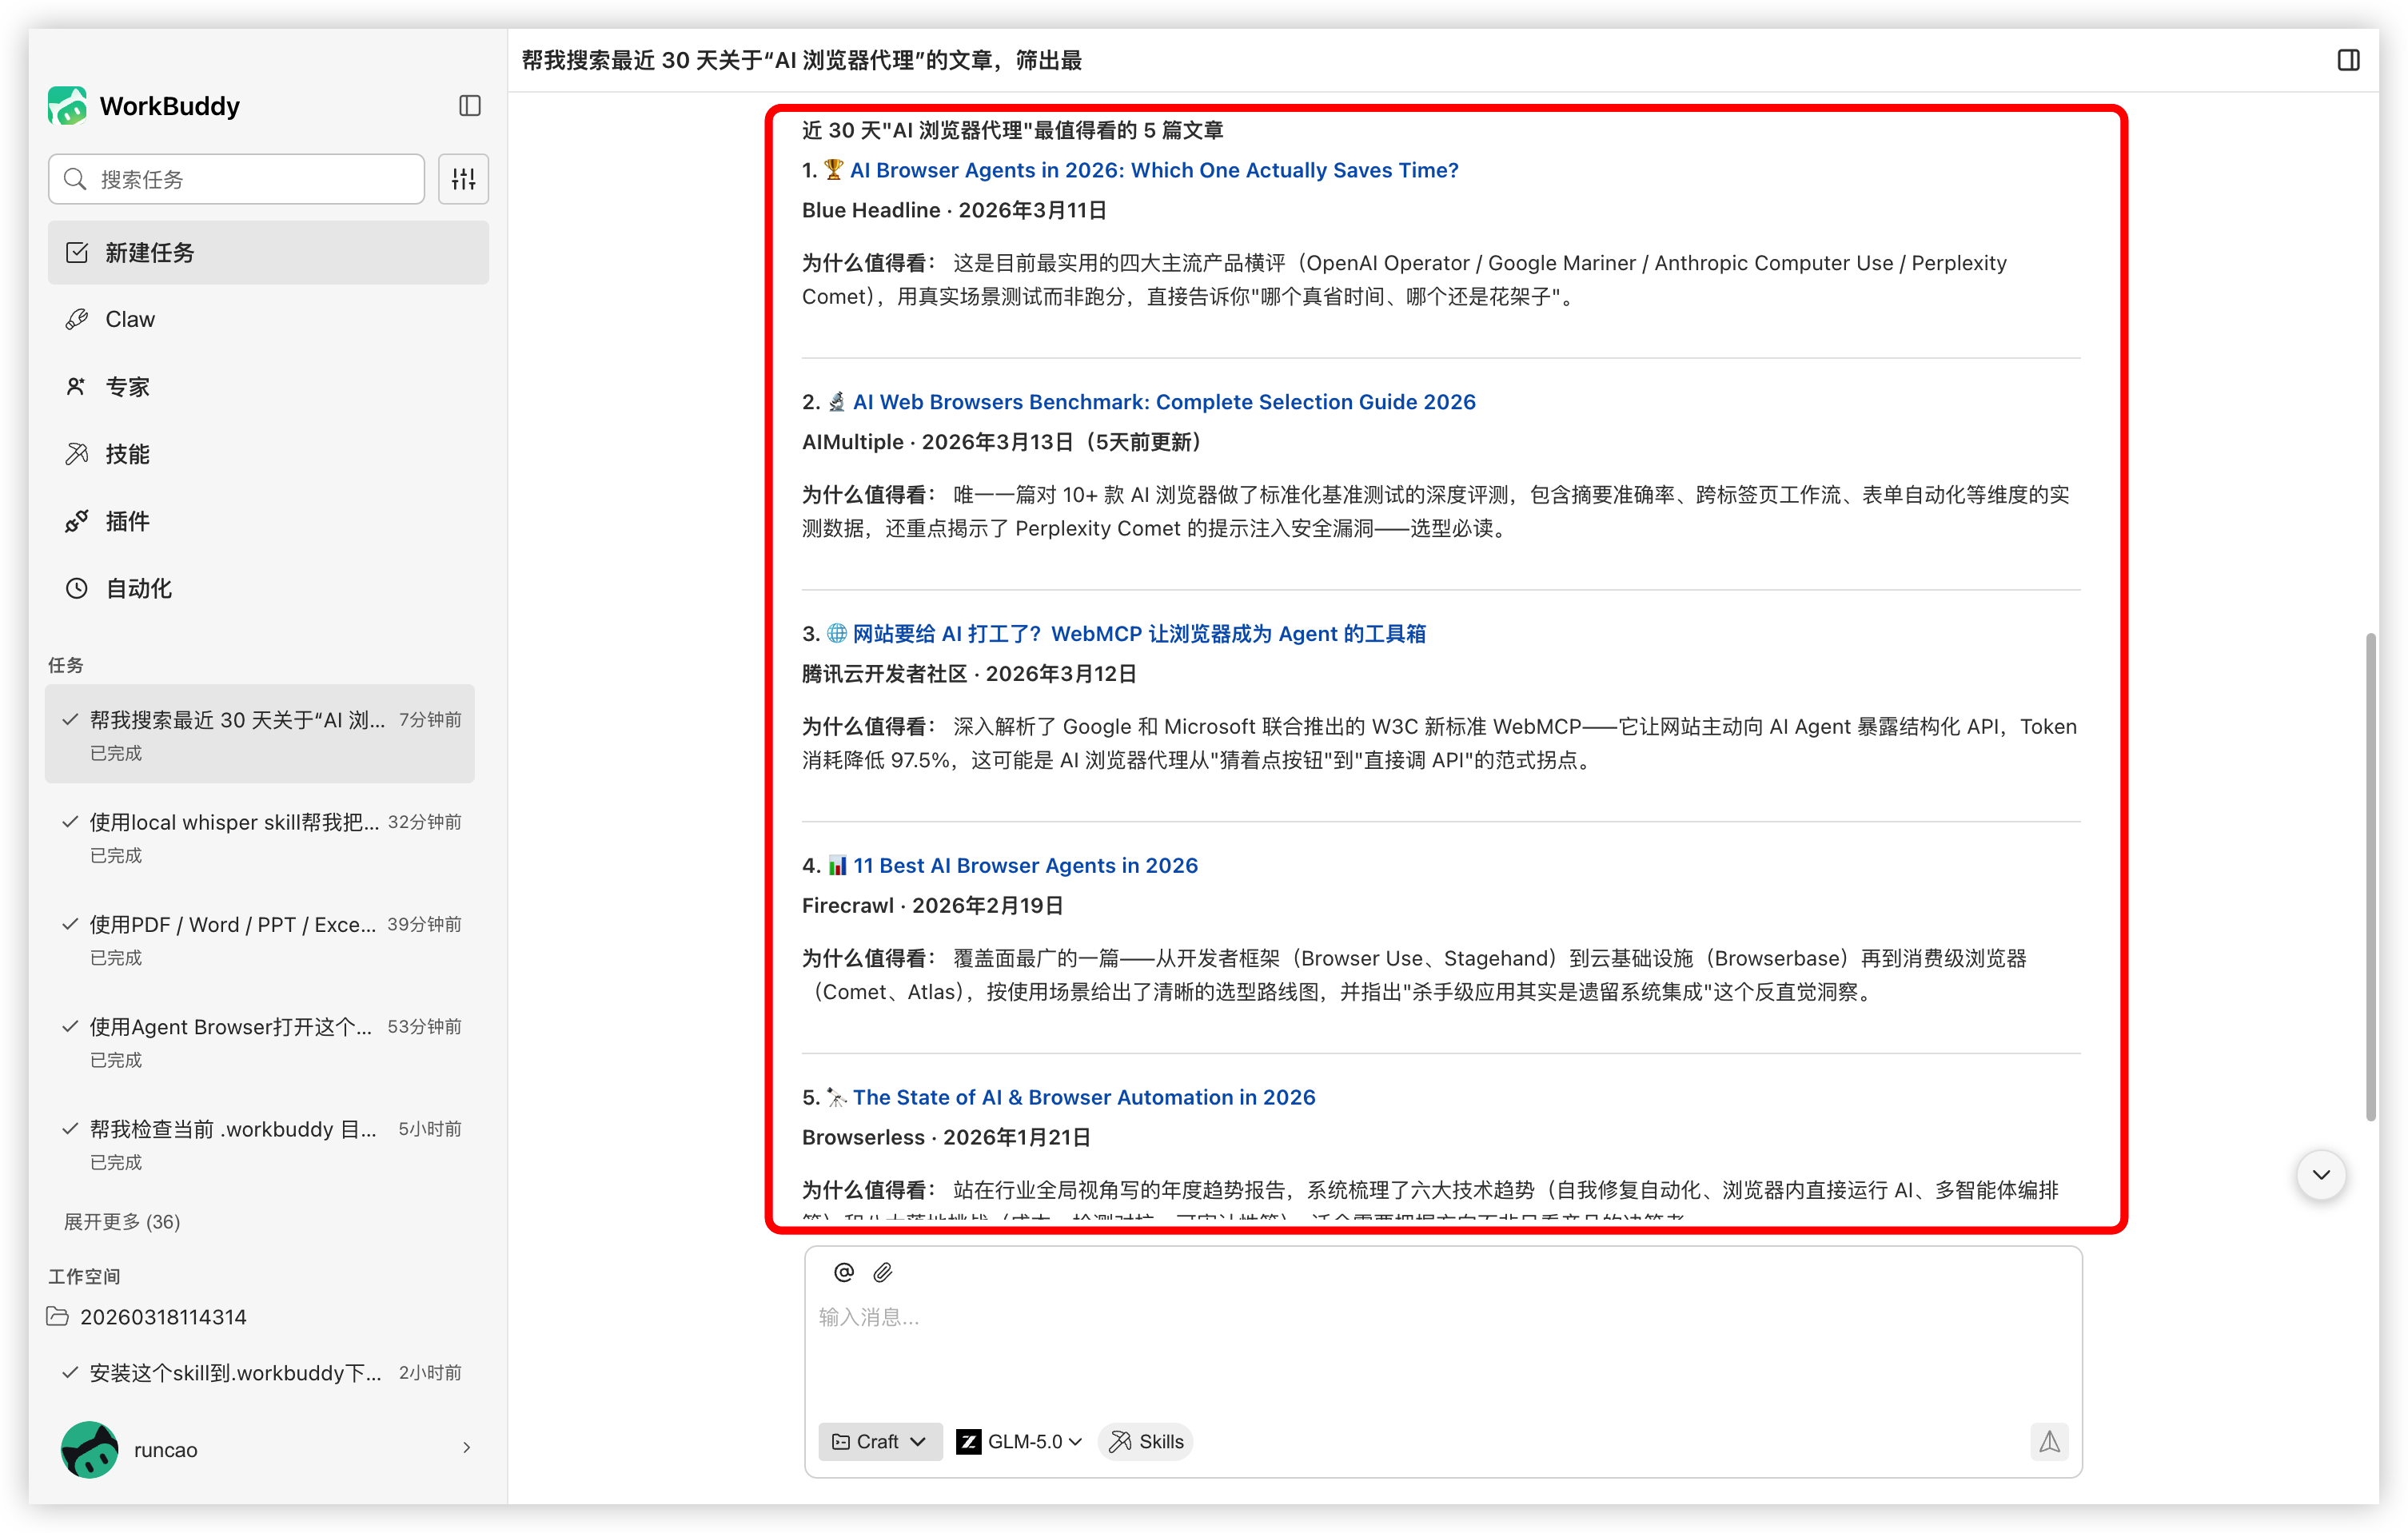Toggle the right side panel icon
This screenshot has width=2408, height=1533.
(2348, 60)
